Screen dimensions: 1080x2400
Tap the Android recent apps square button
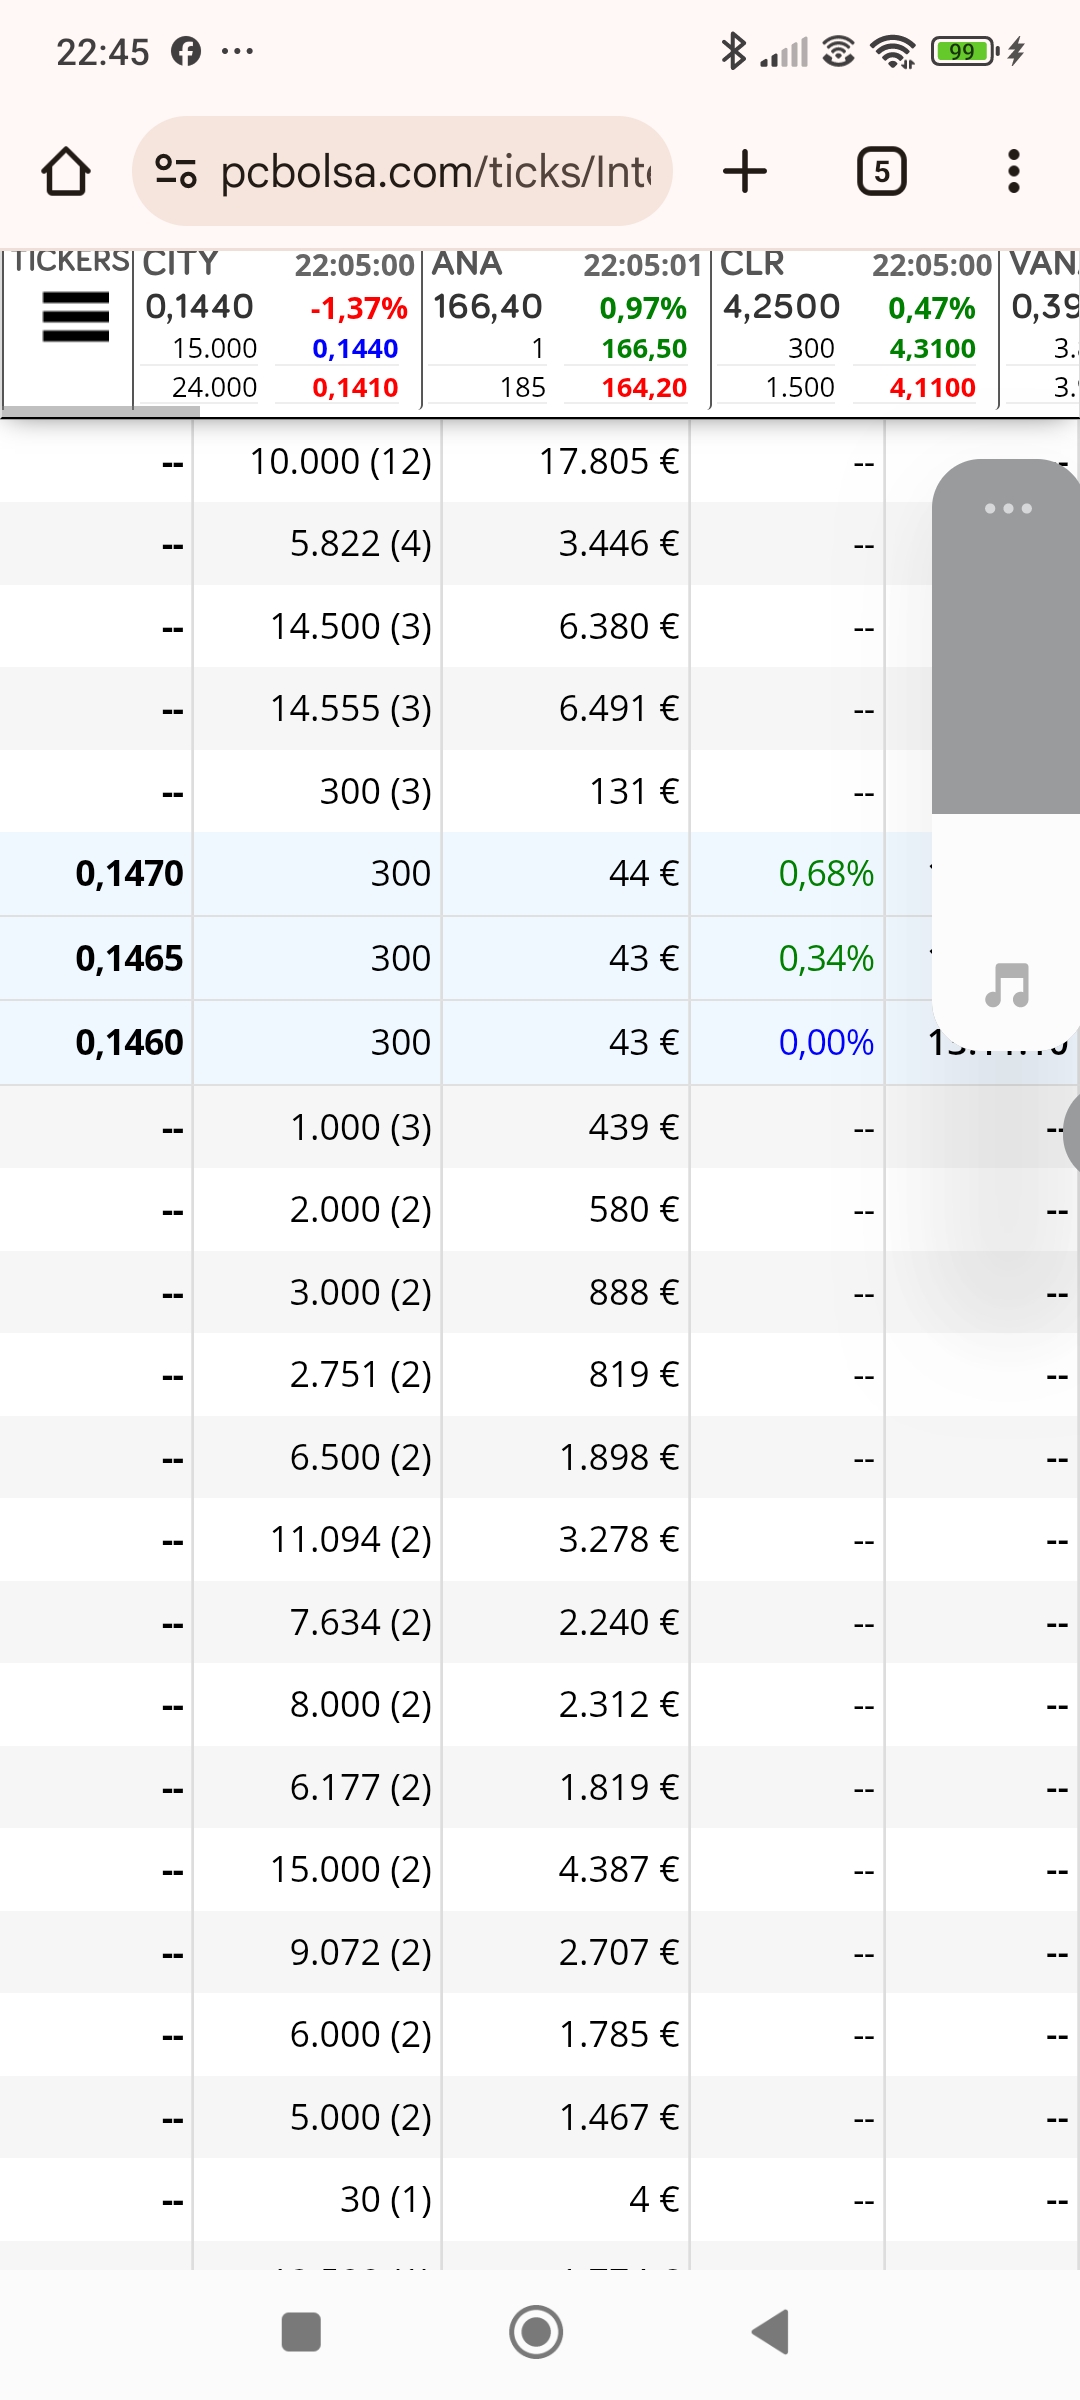(x=301, y=2332)
